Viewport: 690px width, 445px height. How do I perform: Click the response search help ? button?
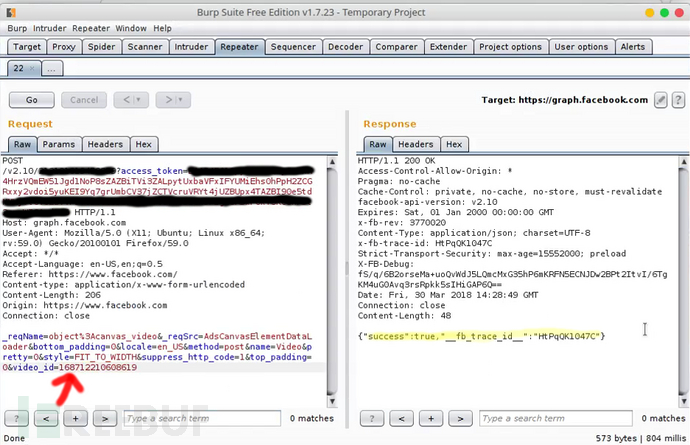pyautogui.click(x=372, y=419)
